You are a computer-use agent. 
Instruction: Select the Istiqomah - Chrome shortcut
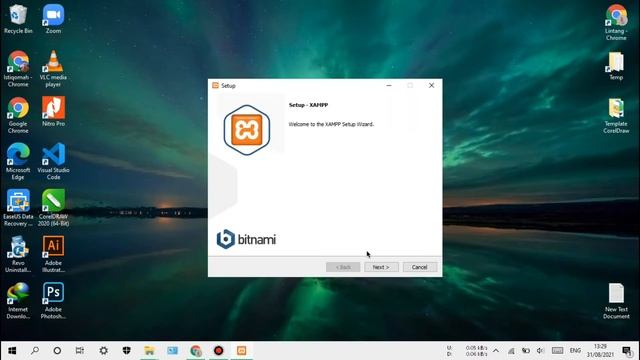(x=18, y=69)
